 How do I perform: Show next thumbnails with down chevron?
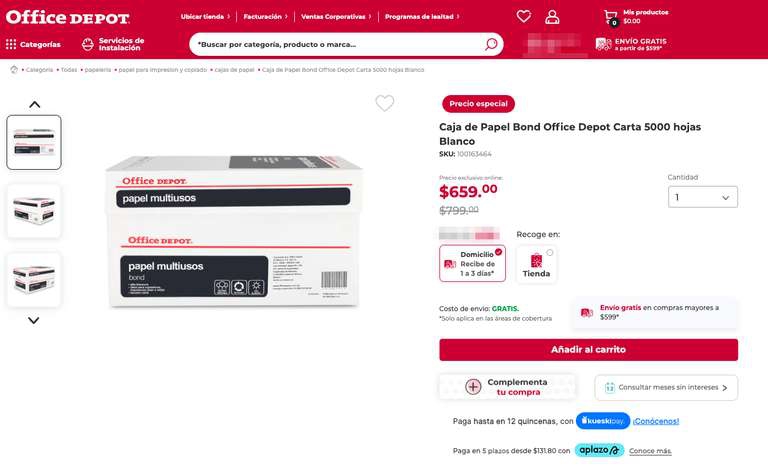point(33,320)
